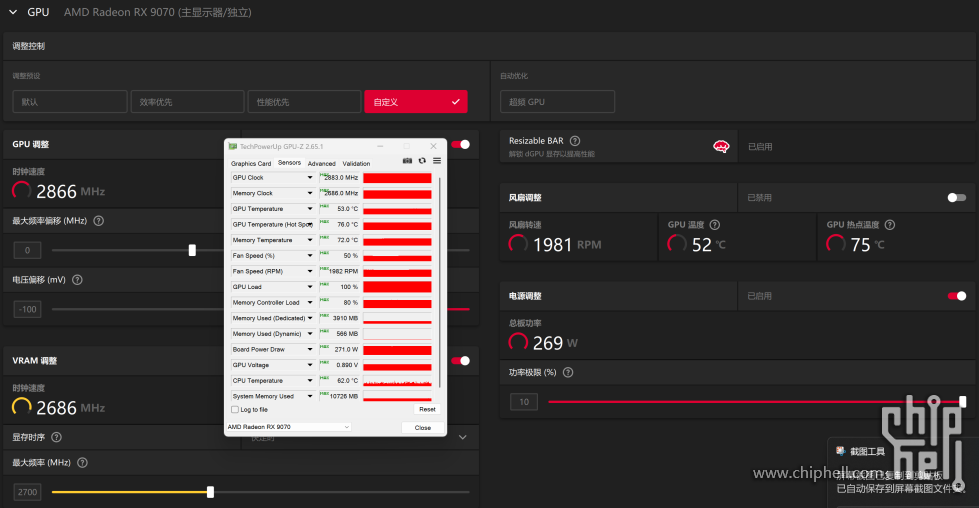Select the 自定义 tuning preset
The height and width of the screenshot is (508, 979).
coord(416,102)
